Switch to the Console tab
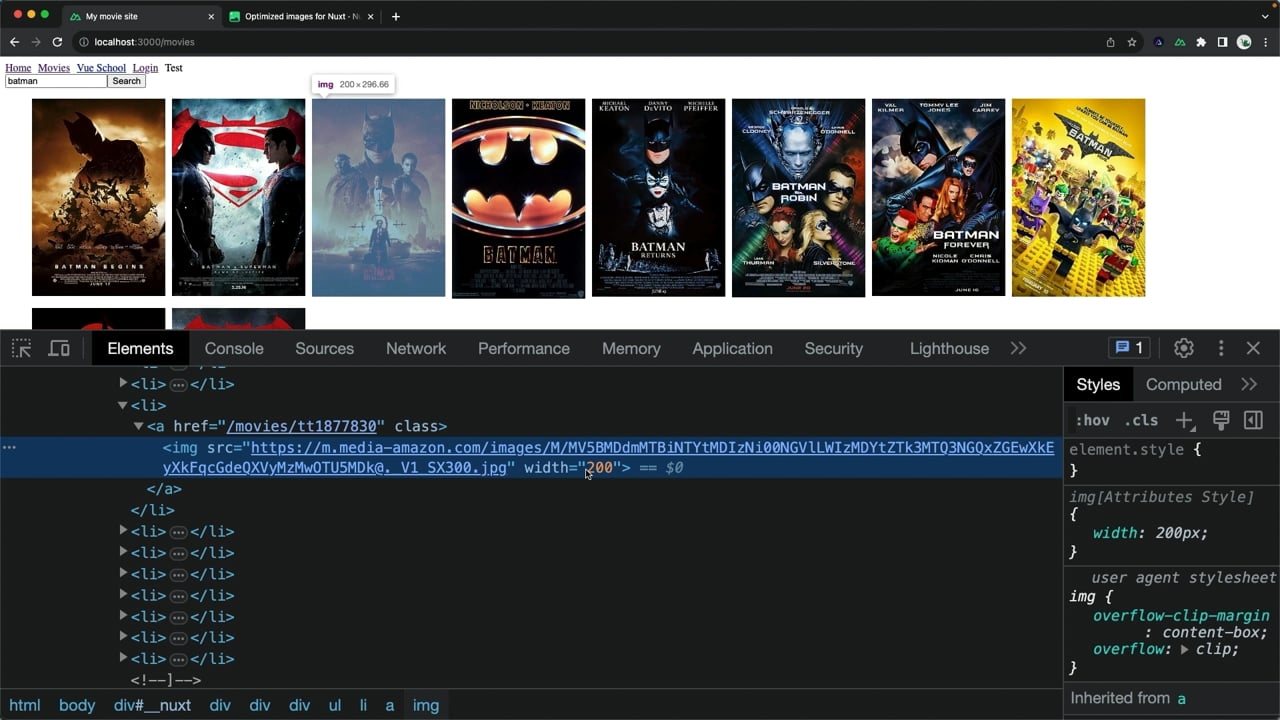Viewport: 1280px width, 720px height. click(x=234, y=348)
